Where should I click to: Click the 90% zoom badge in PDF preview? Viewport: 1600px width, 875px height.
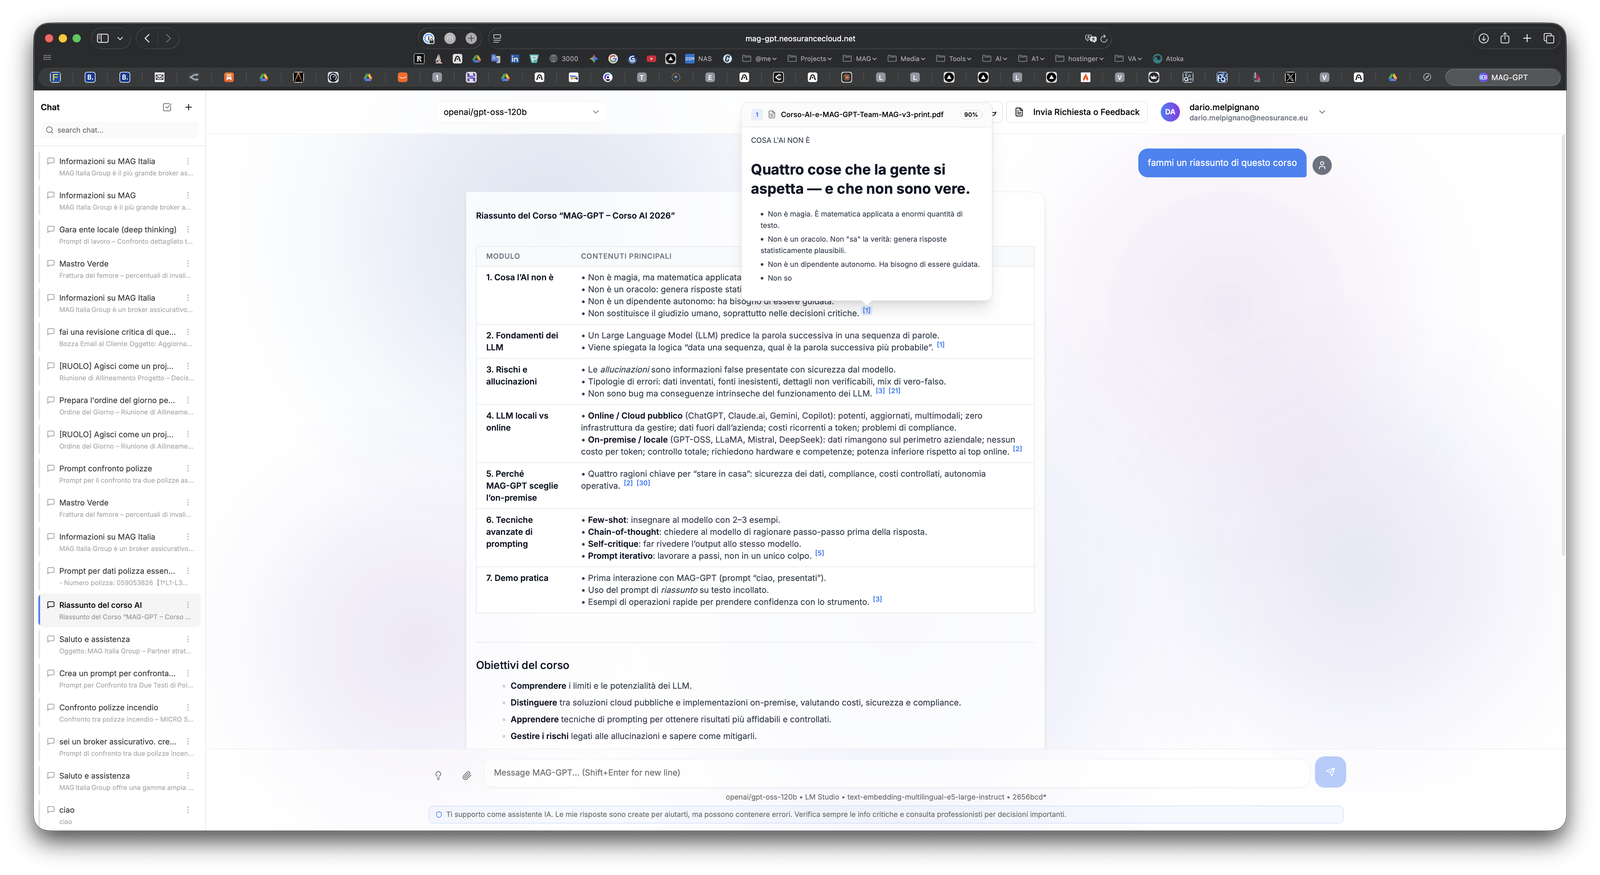970,115
